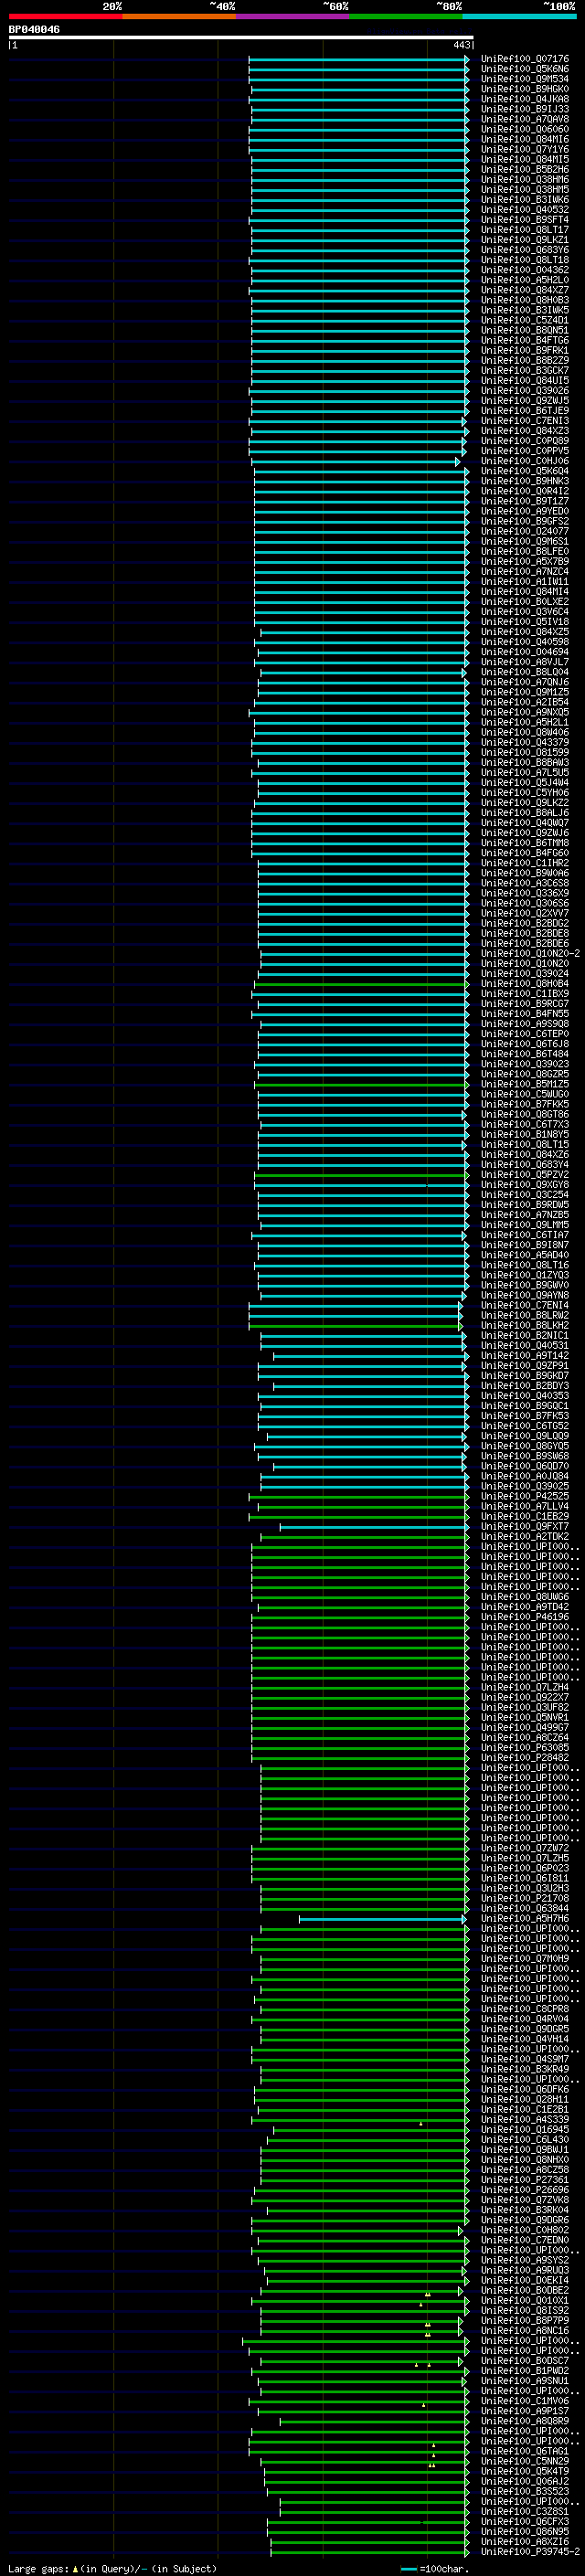Open hit UniRef100_Q07176
This screenshot has width=585, height=2576.
point(525,59)
